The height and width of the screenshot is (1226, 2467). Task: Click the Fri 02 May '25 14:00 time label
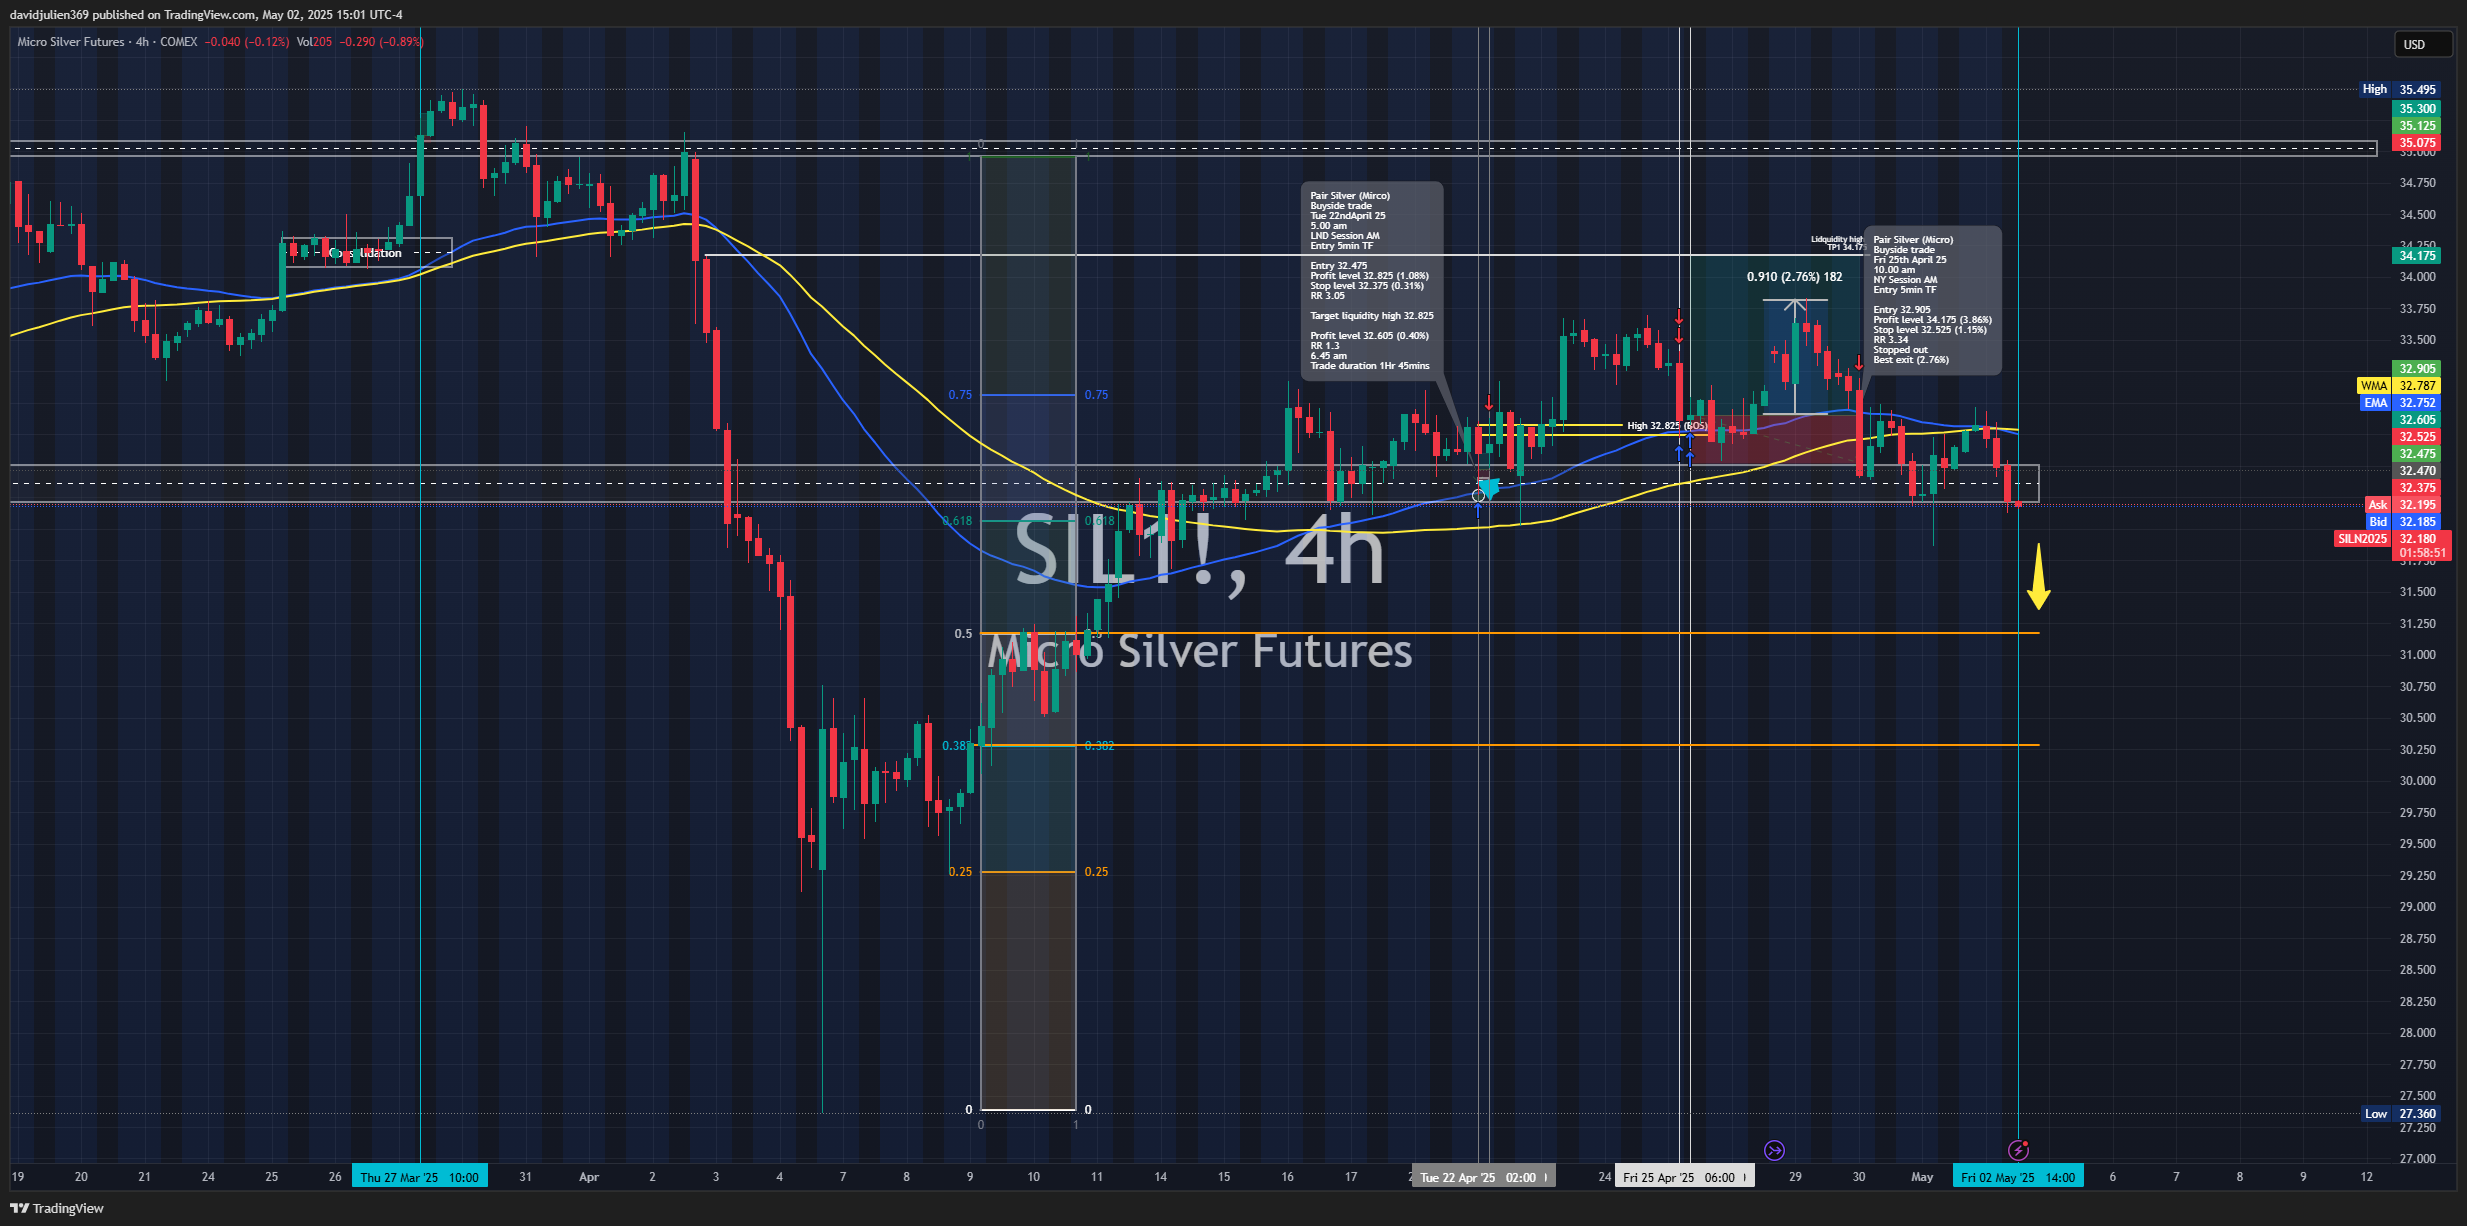[2018, 1177]
